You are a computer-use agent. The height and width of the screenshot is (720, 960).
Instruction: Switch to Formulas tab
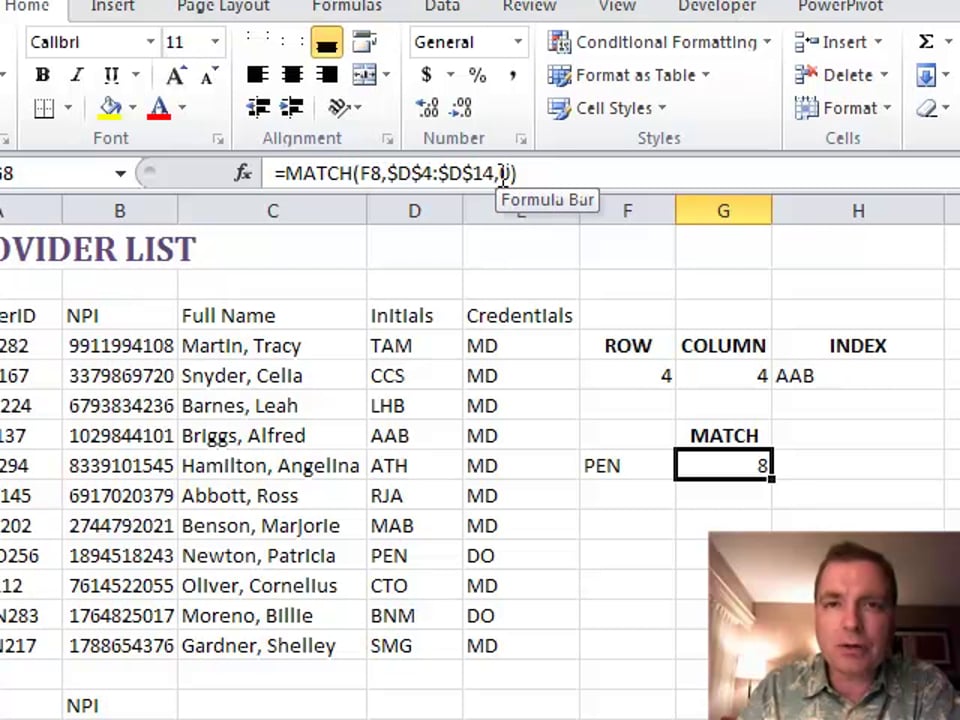tap(347, 6)
